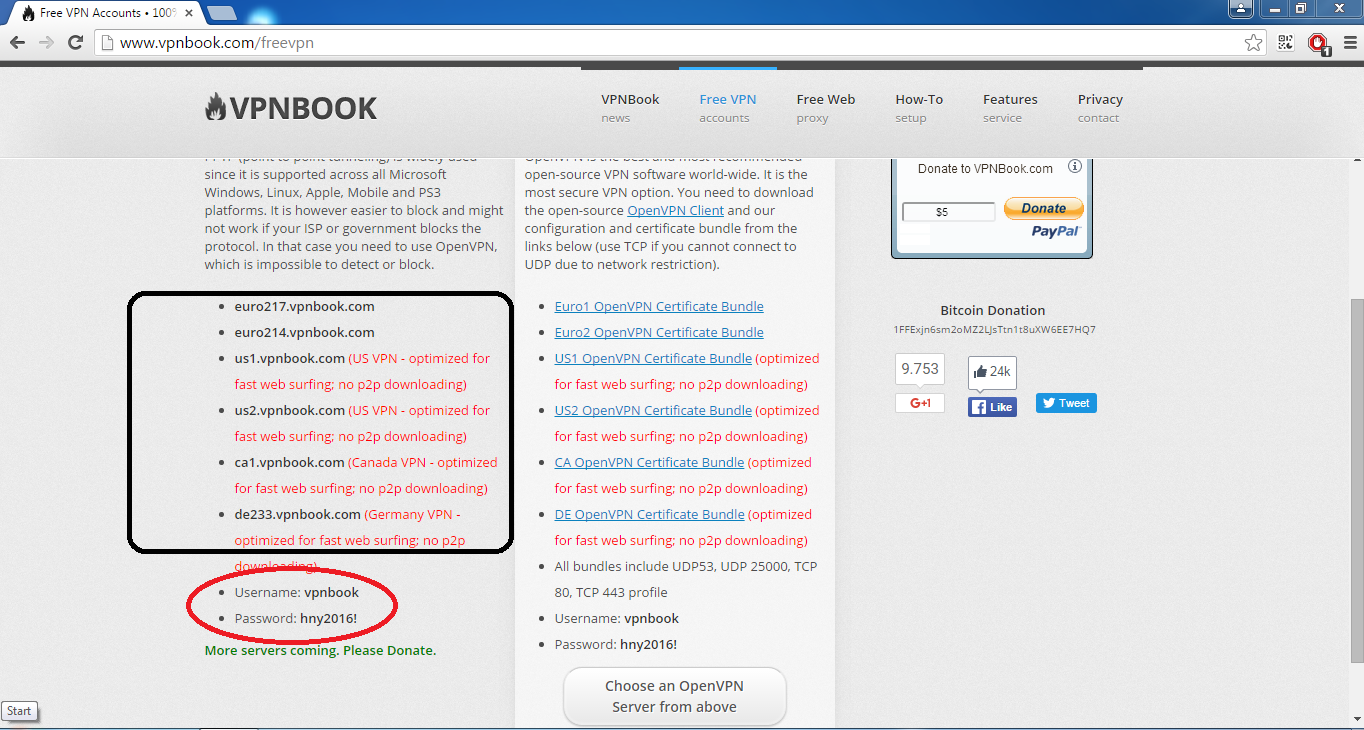This screenshot has width=1364, height=730.
Task: Download DE OpenVPN Certificate Bundle
Action: (650, 515)
